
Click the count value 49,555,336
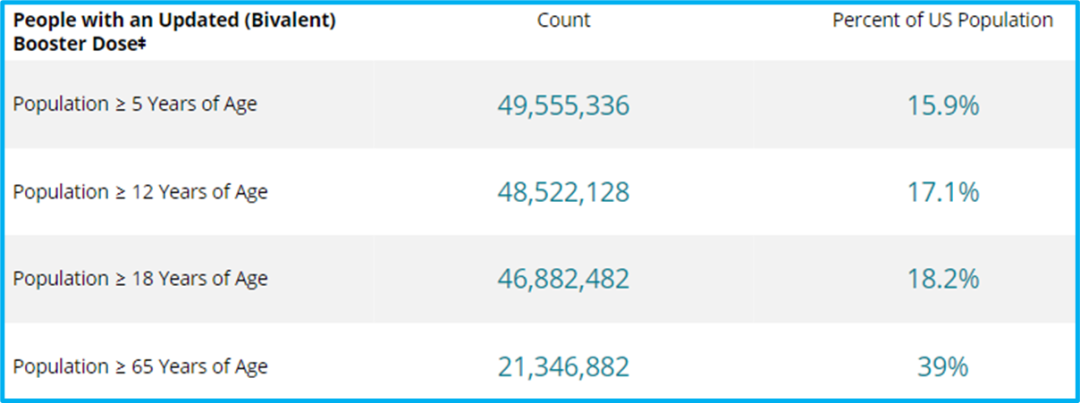(x=564, y=106)
